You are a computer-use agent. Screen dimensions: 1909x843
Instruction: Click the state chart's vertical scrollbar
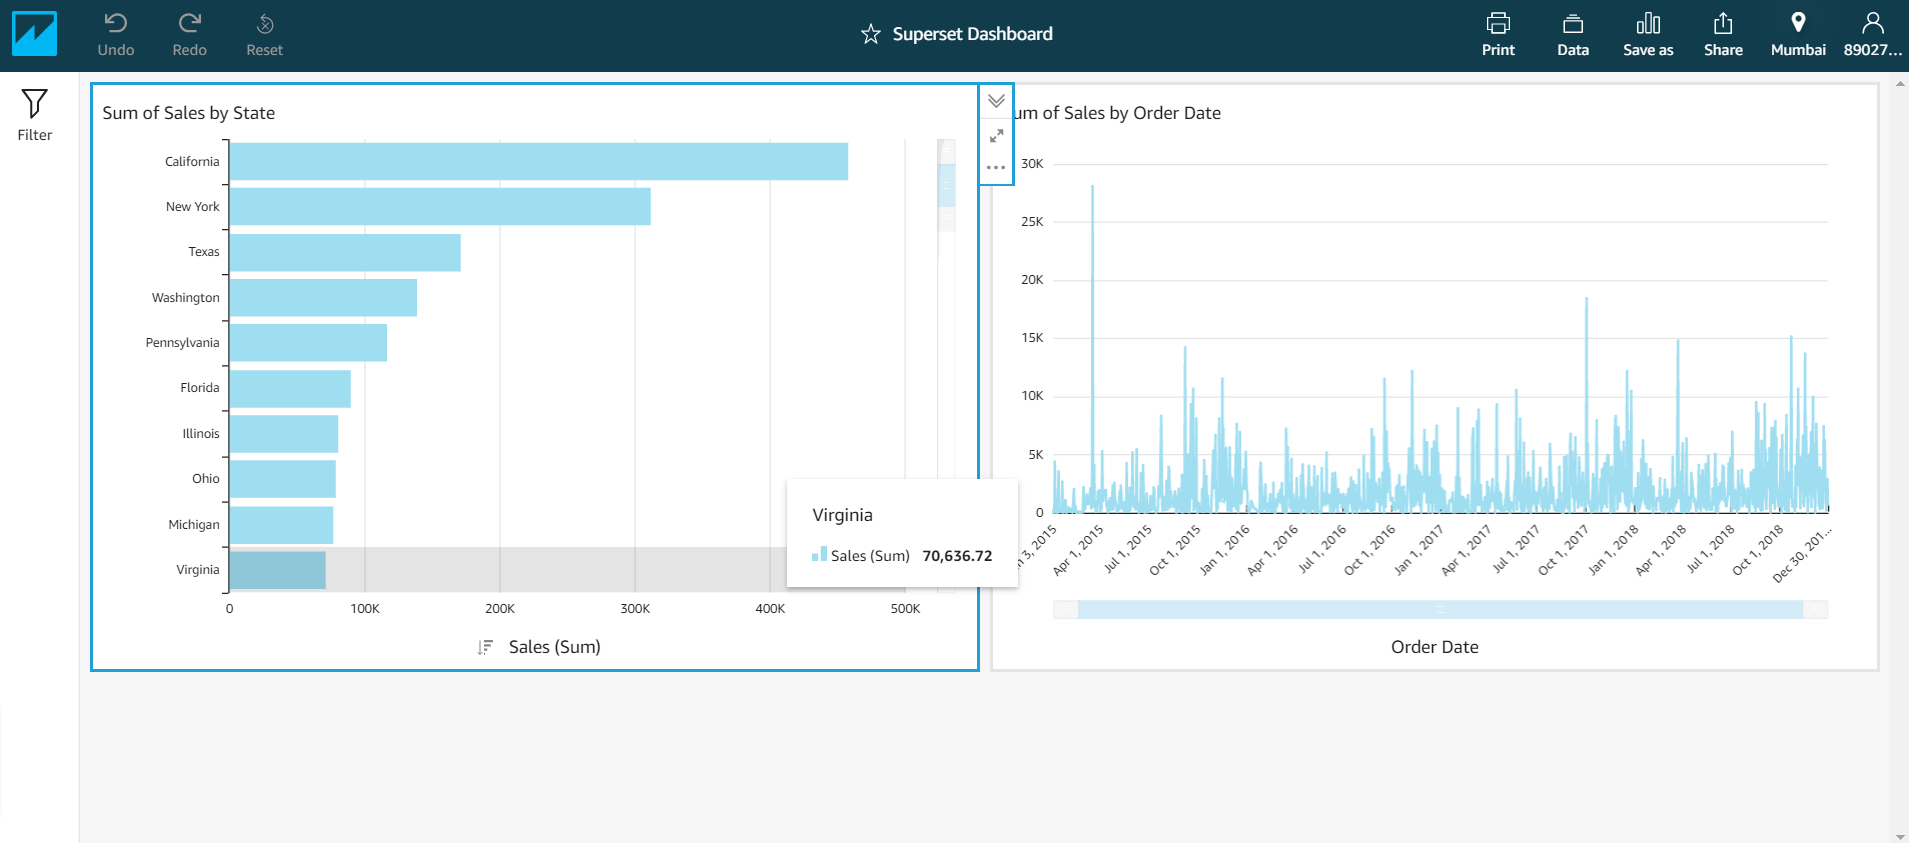[x=946, y=186]
